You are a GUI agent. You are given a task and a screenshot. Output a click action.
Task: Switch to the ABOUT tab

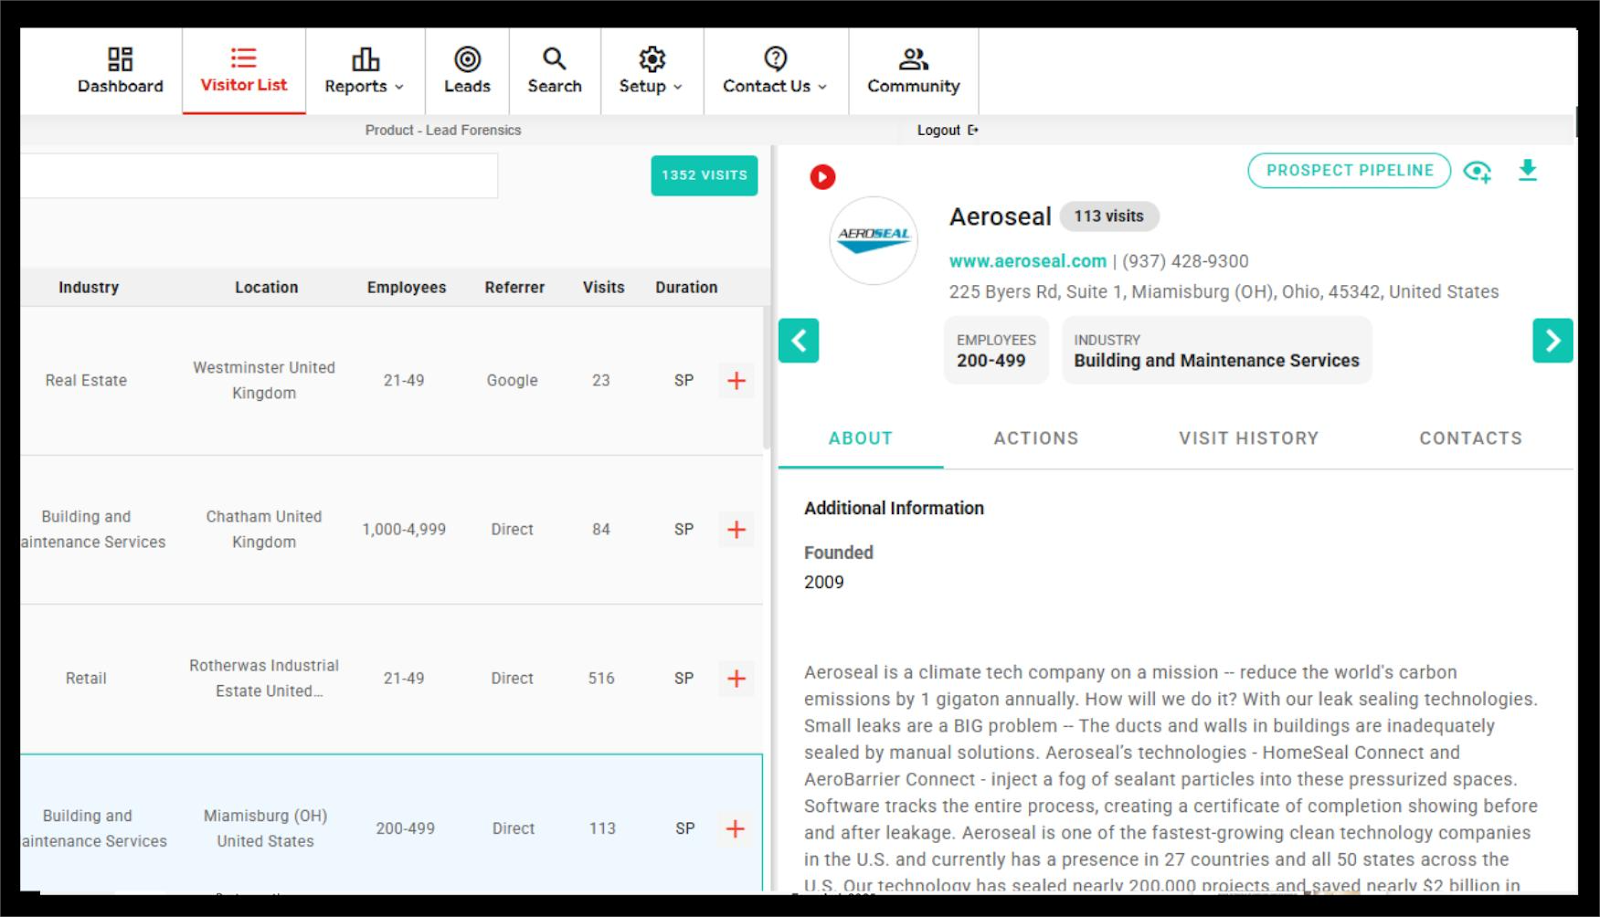point(860,438)
